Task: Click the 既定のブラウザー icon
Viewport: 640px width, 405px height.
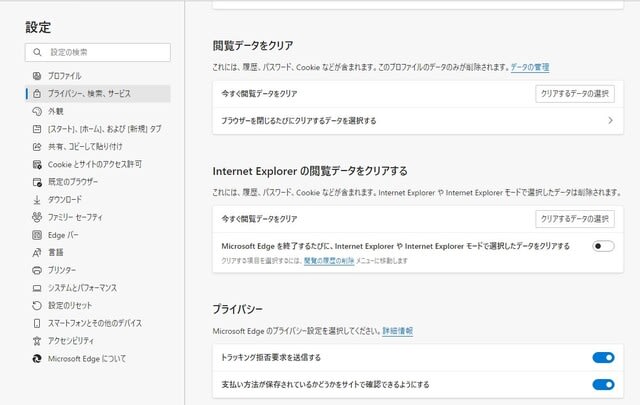Action: coord(37,182)
